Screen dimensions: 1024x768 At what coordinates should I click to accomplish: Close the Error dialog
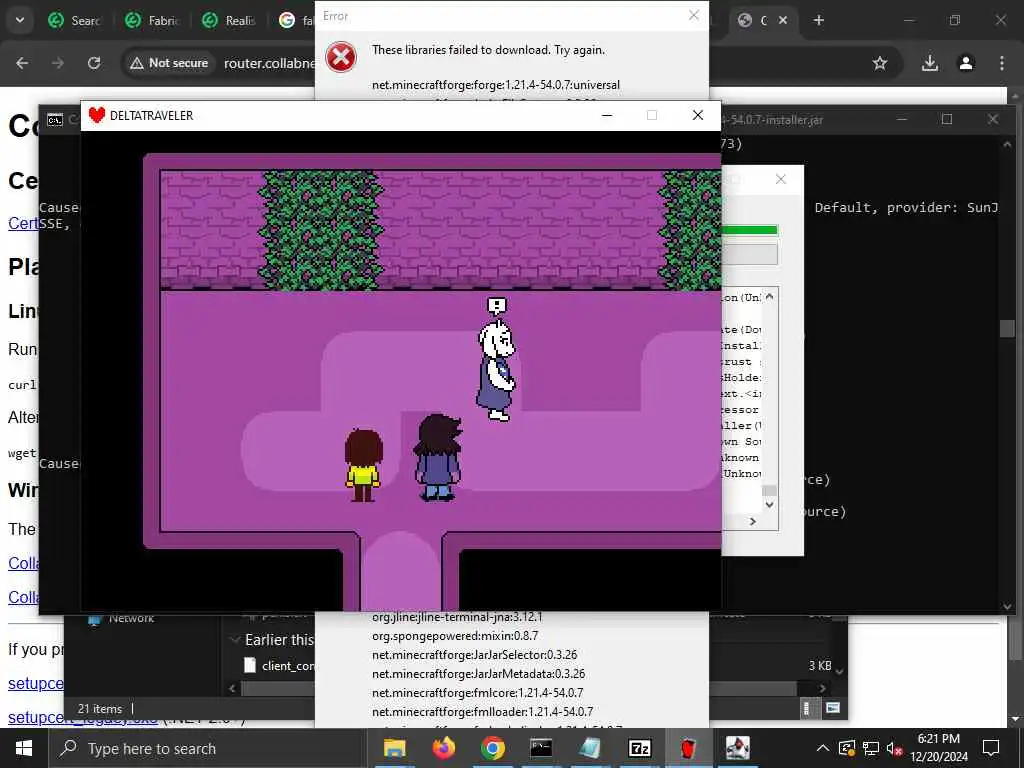pyautogui.click(x=694, y=15)
